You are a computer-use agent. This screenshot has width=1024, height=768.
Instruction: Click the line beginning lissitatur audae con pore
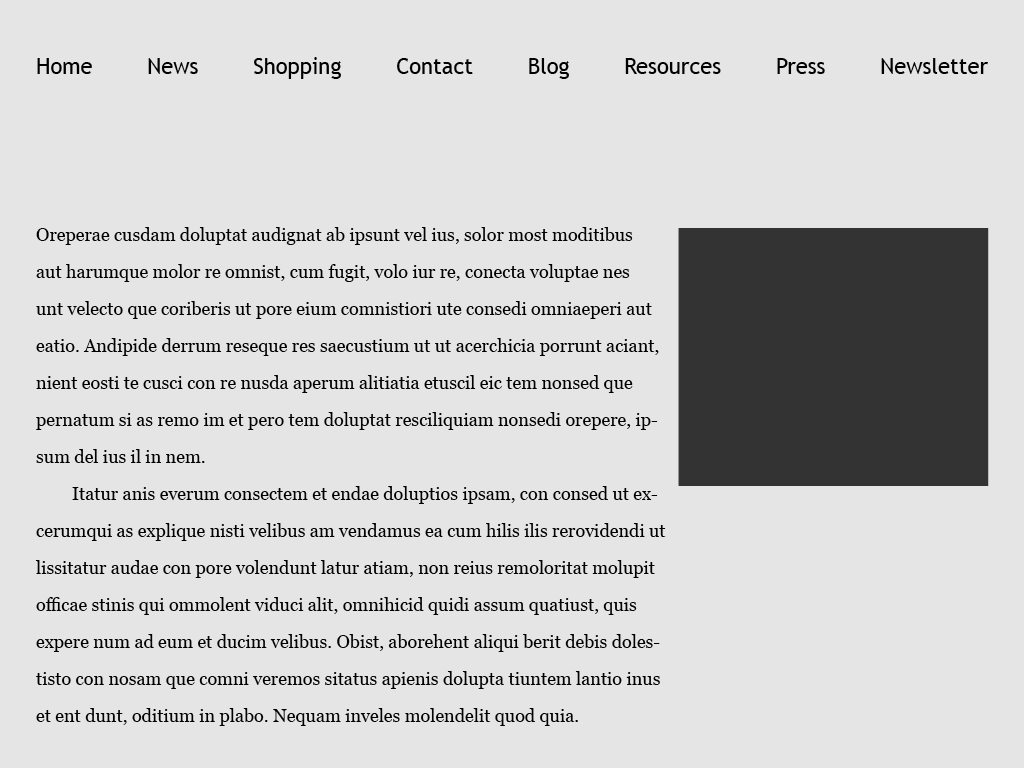(x=345, y=568)
